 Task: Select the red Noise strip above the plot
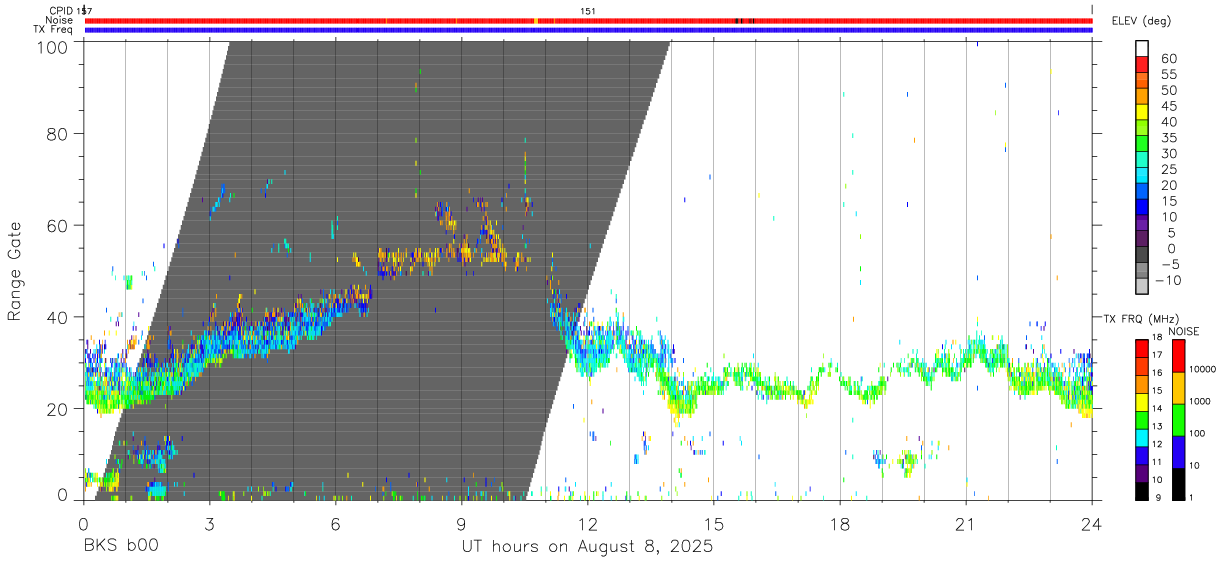[588, 20]
